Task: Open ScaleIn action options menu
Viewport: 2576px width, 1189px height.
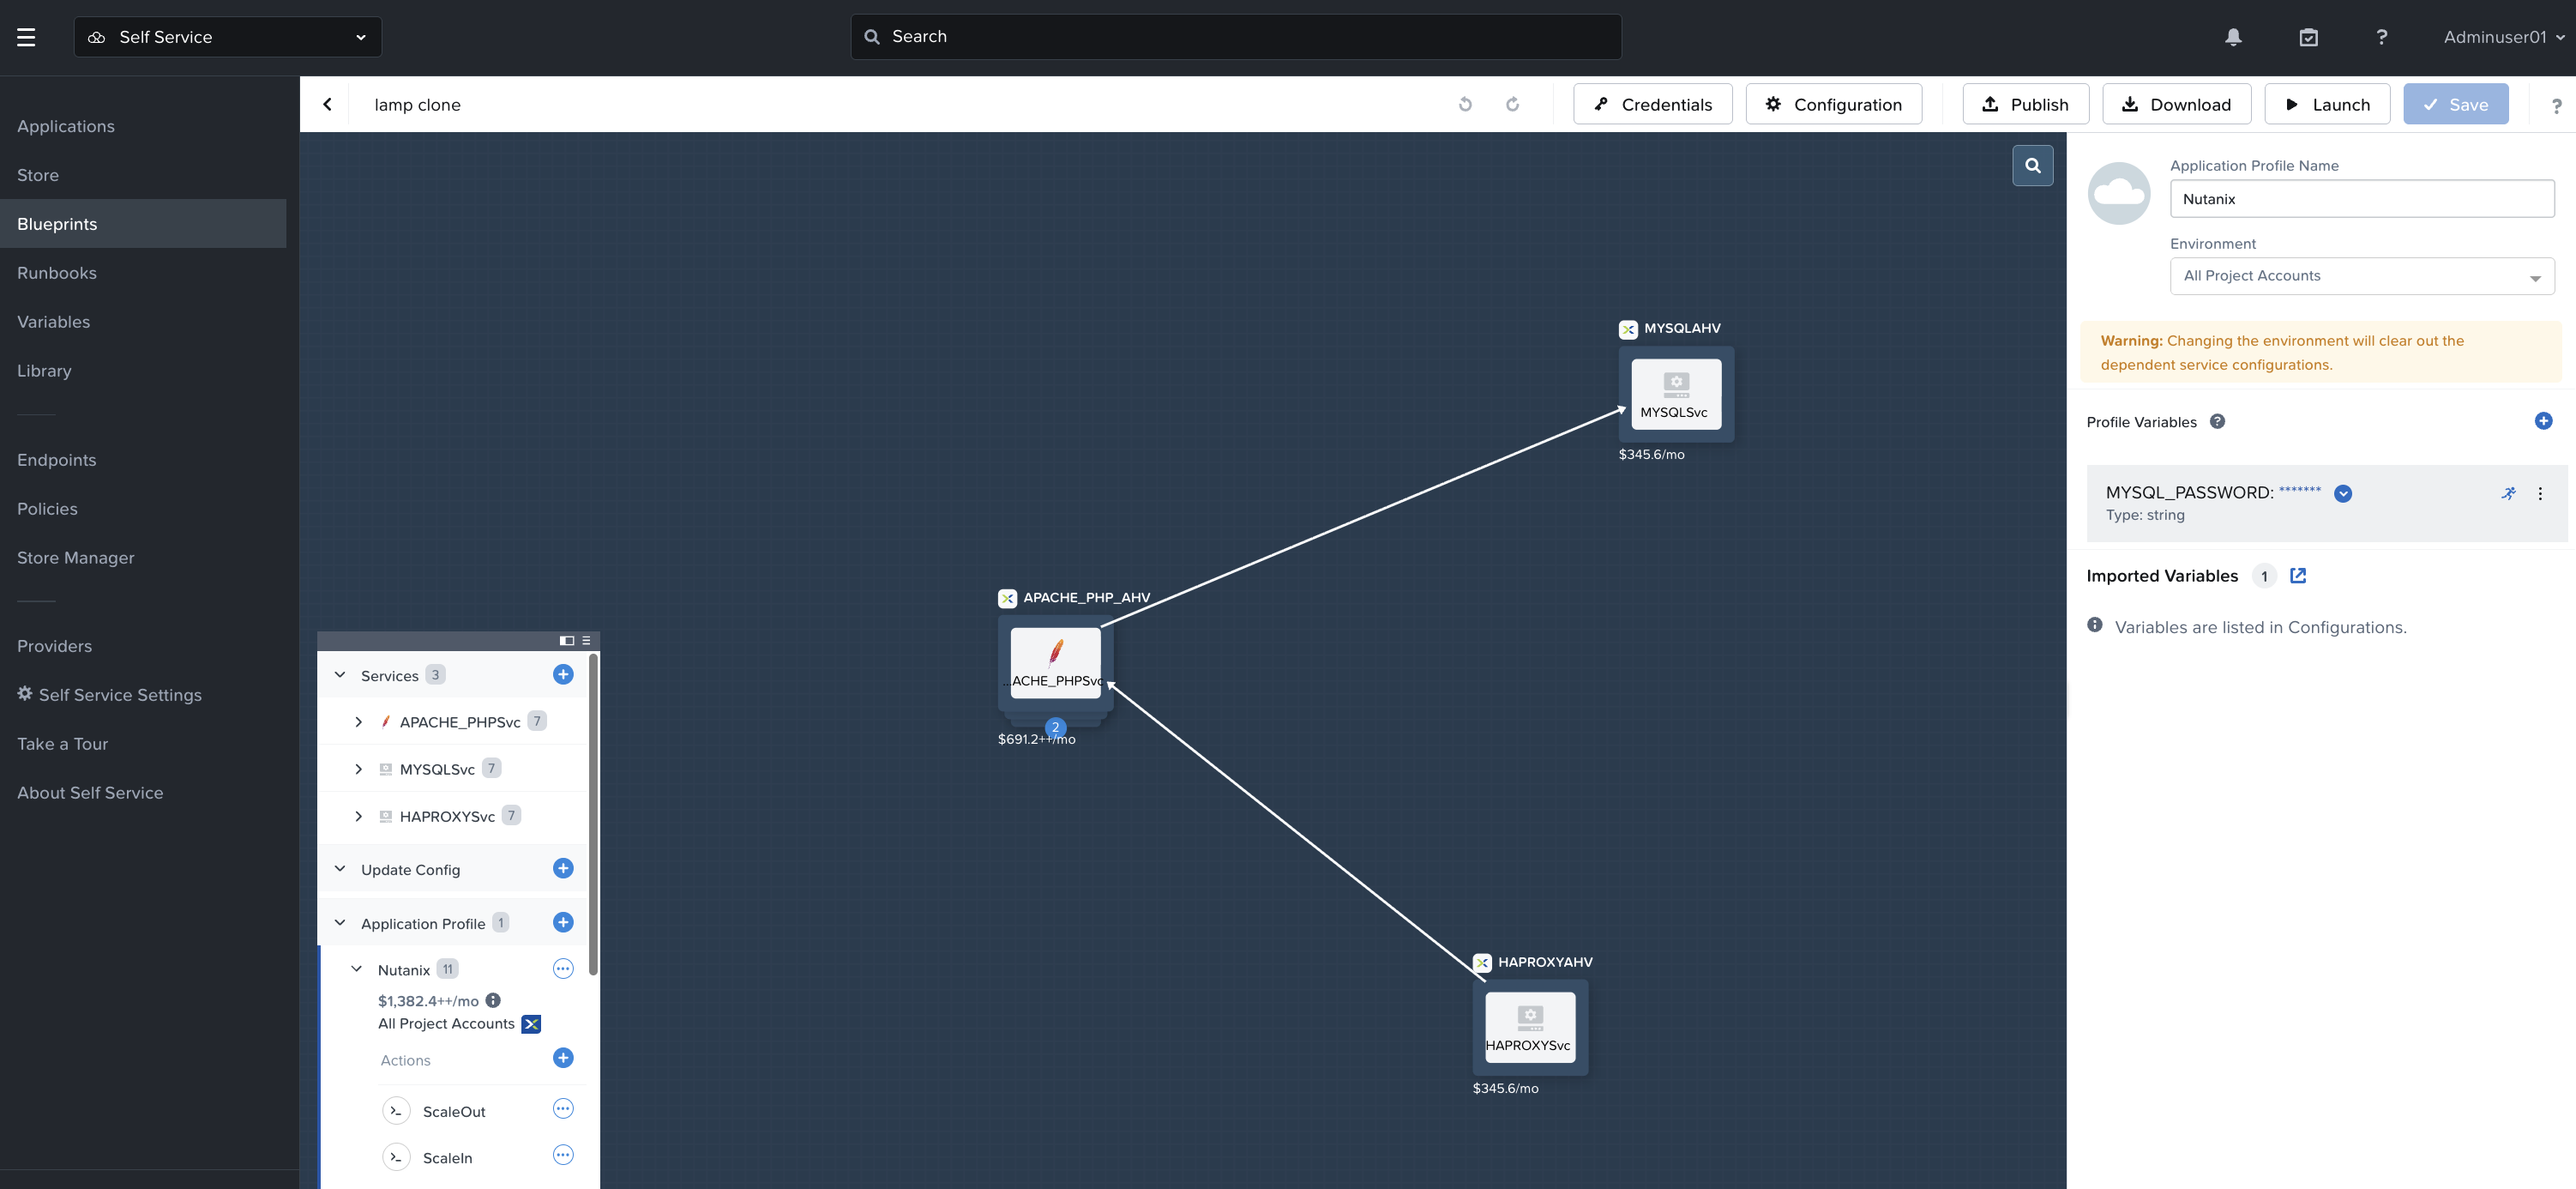Action: (x=563, y=1155)
